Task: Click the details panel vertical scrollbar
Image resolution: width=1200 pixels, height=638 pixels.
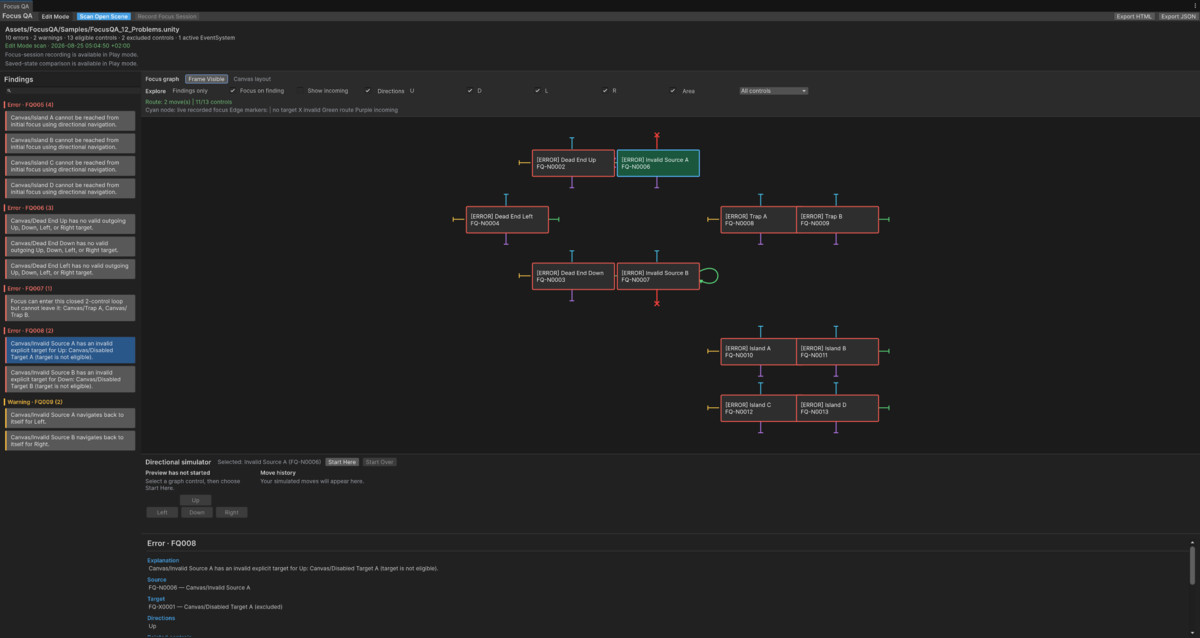Action: pyautogui.click(x=1192, y=565)
